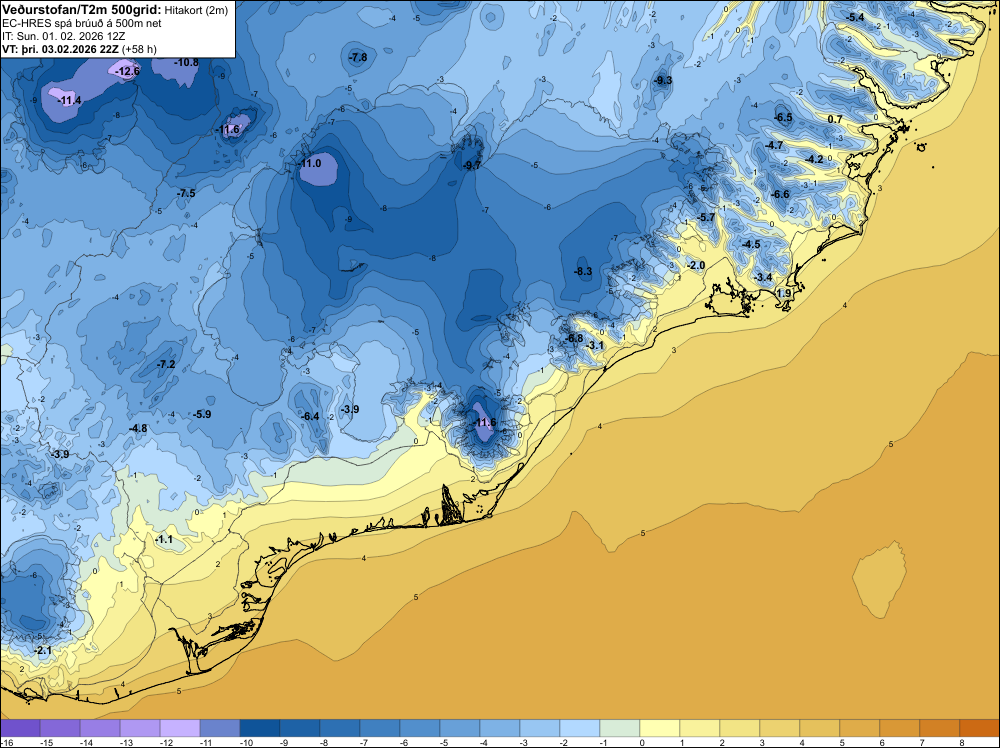Click the title 'Veðurstofan/T2m 500grid:'
This screenshot has height=748, width=1000.
[x=81, y=10]
